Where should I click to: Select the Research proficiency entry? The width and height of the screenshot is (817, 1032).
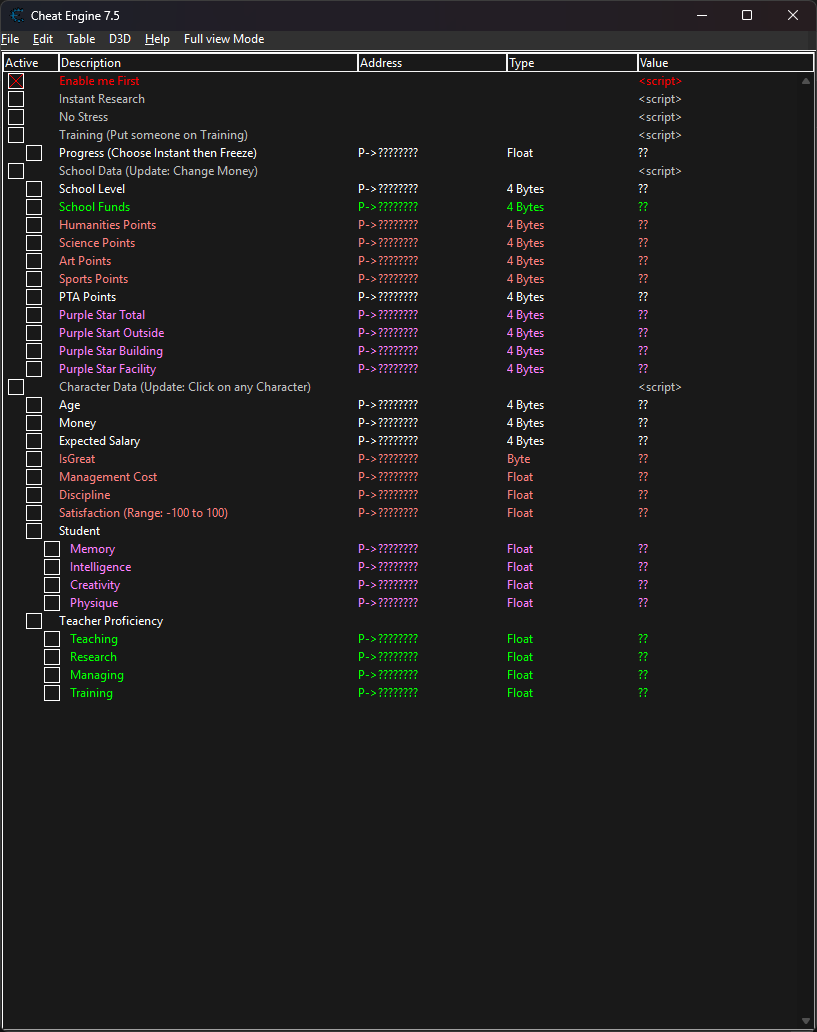point(93,657)
